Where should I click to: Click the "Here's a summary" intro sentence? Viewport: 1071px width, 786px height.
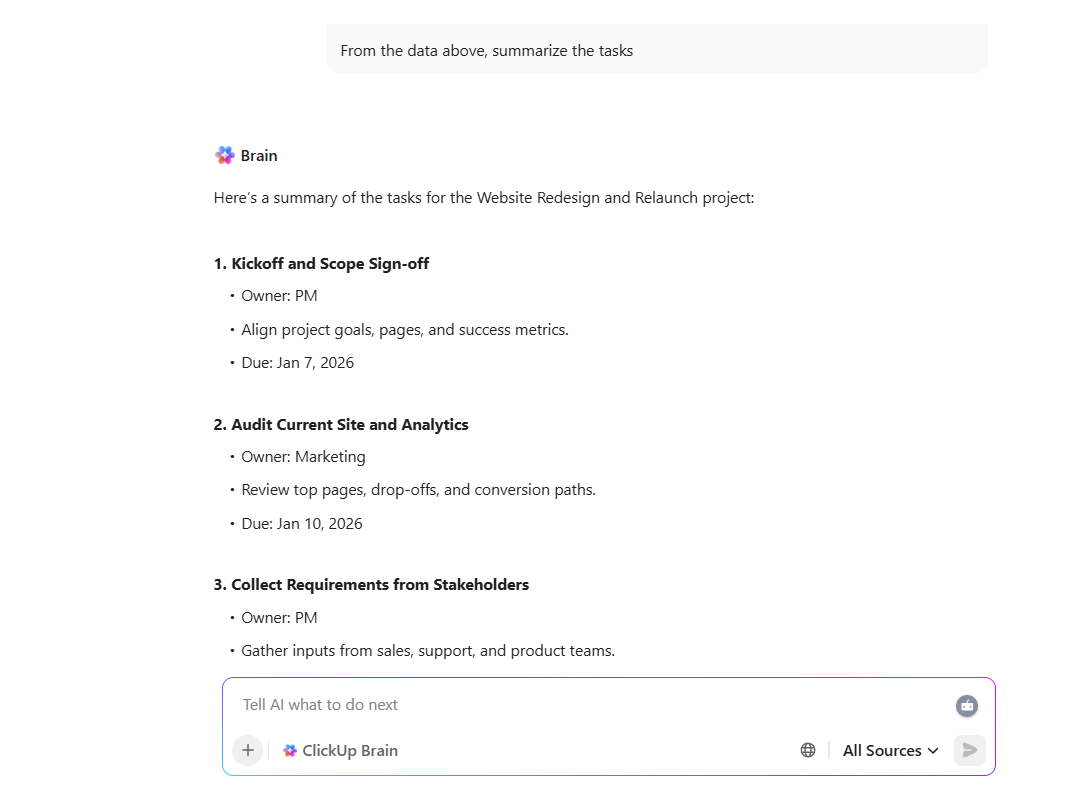[x=484, y=198]
